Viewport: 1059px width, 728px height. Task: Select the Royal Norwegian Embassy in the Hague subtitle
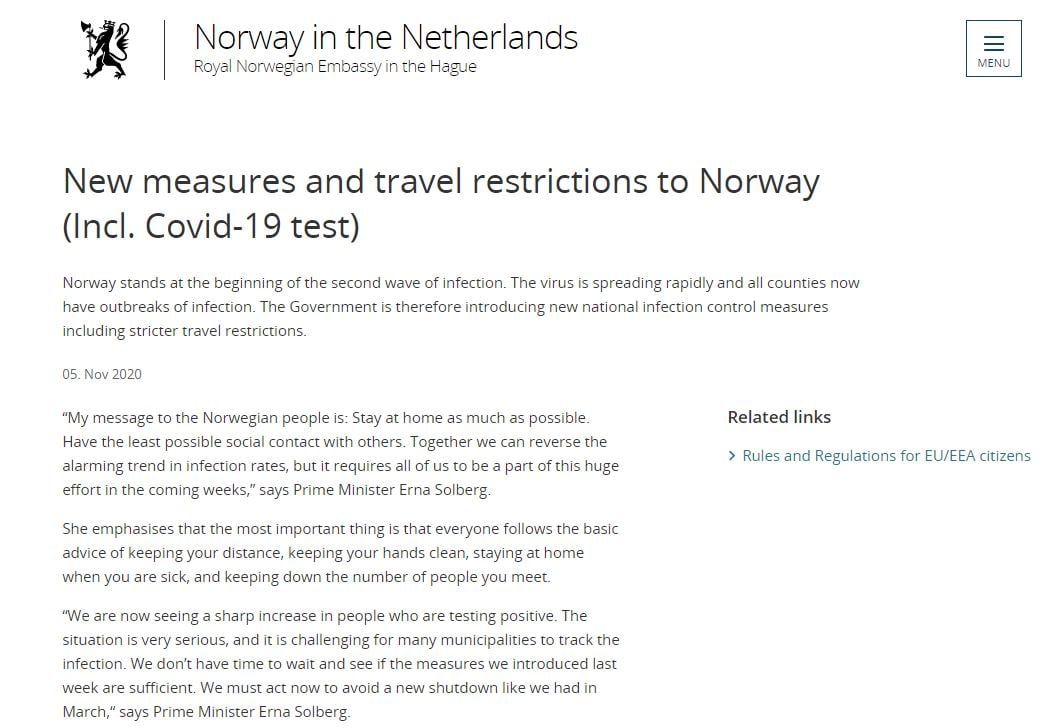pos(335,66)
